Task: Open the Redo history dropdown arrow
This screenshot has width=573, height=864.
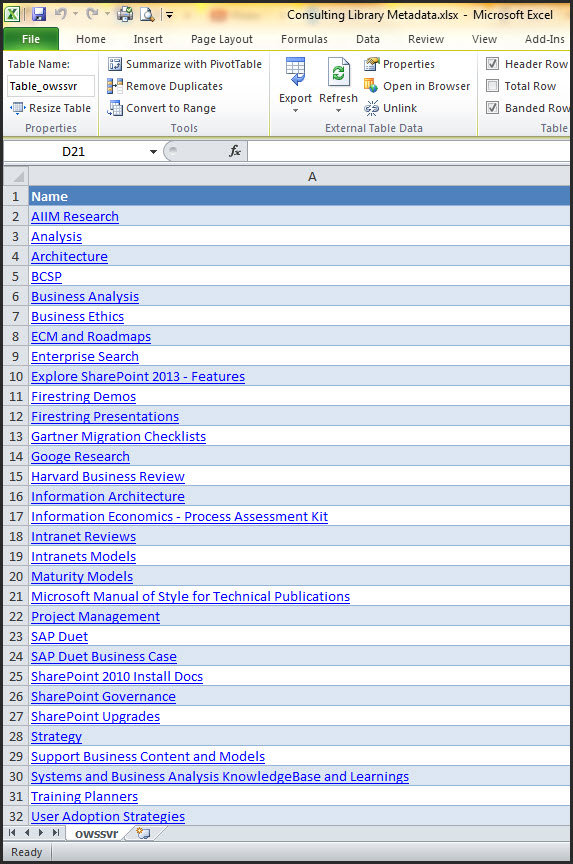Action: click(107, 14)
